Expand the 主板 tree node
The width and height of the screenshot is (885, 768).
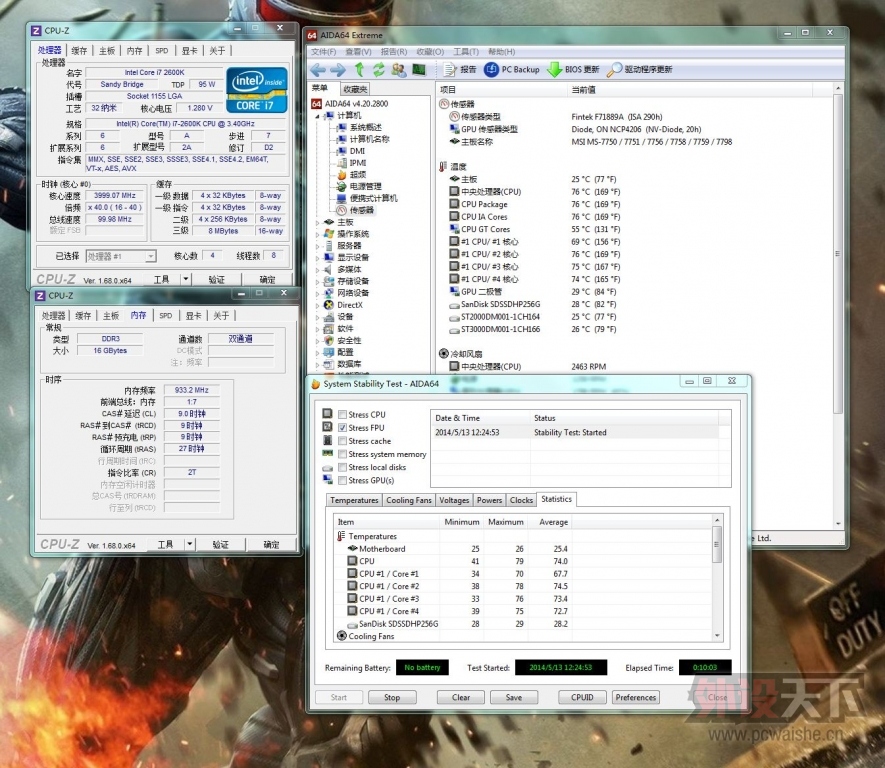coord(317,222)
